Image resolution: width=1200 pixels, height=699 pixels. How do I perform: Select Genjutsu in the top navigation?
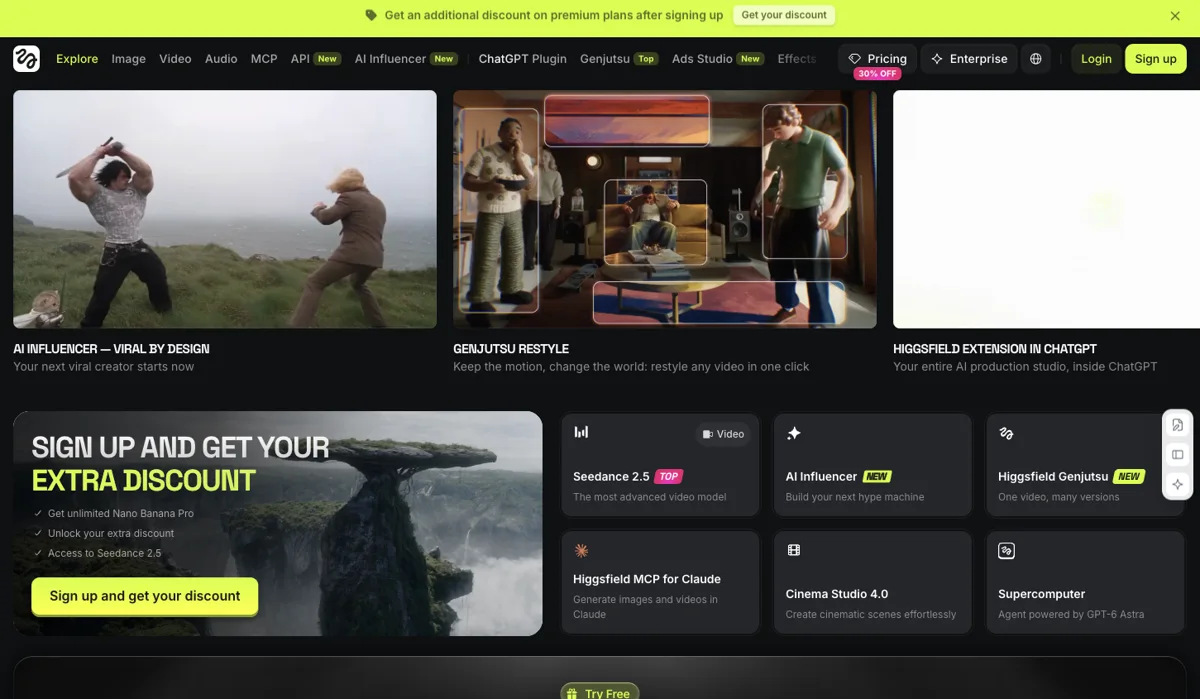[x=619, y=59]
